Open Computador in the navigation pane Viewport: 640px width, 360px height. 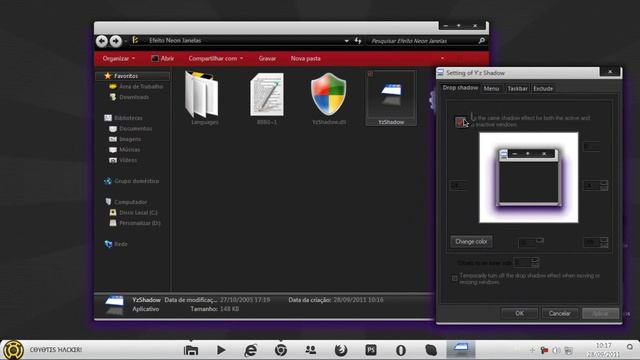coord(131,202)
